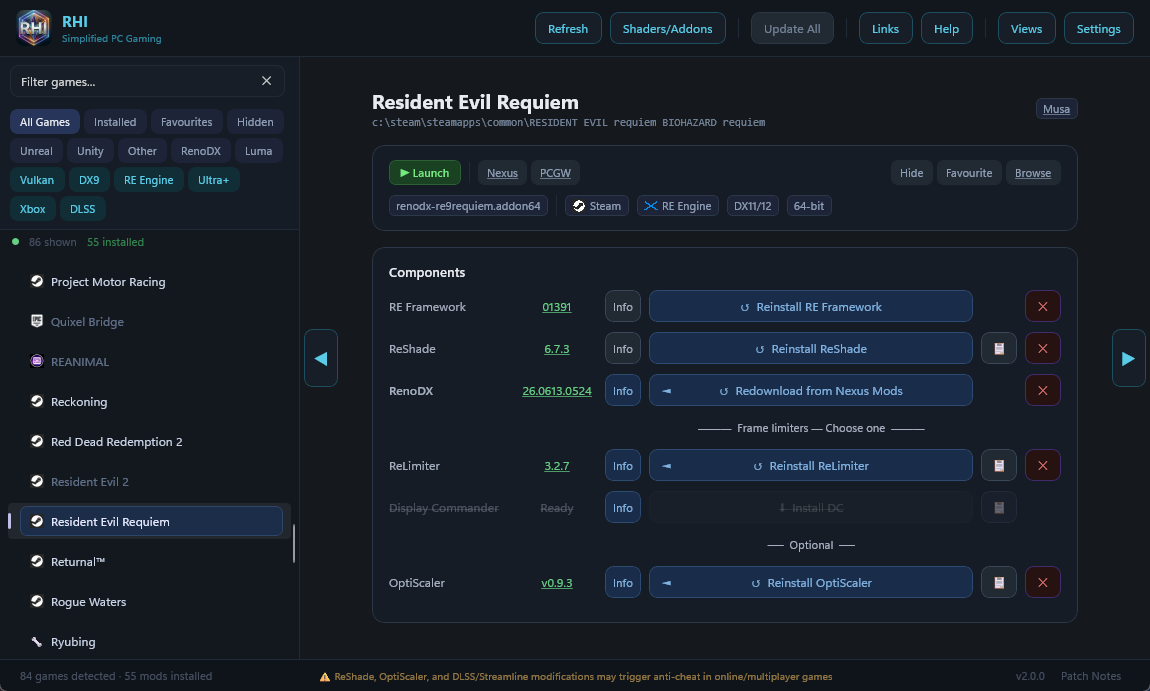Click the game list scrollbar
This screenshot has width=1150, height=691.
tap(294, 544)
